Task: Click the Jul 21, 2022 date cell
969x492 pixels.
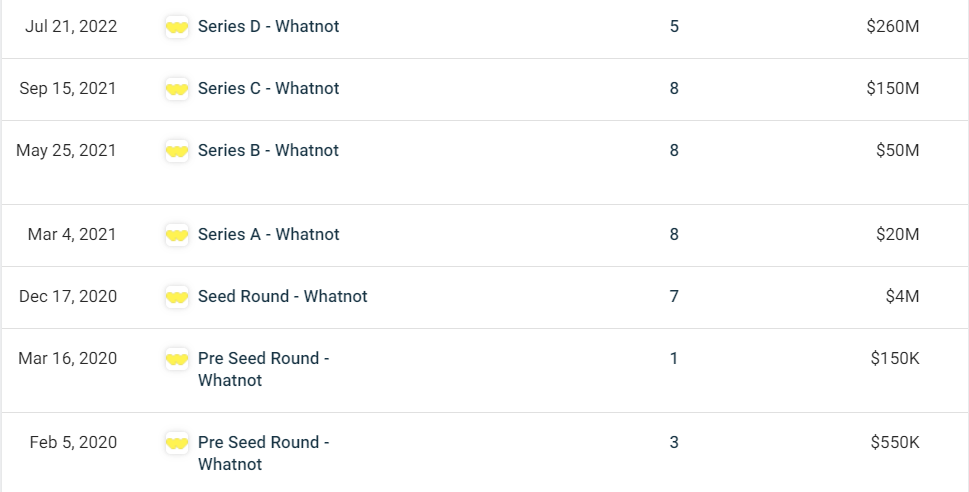Action: 71,27
